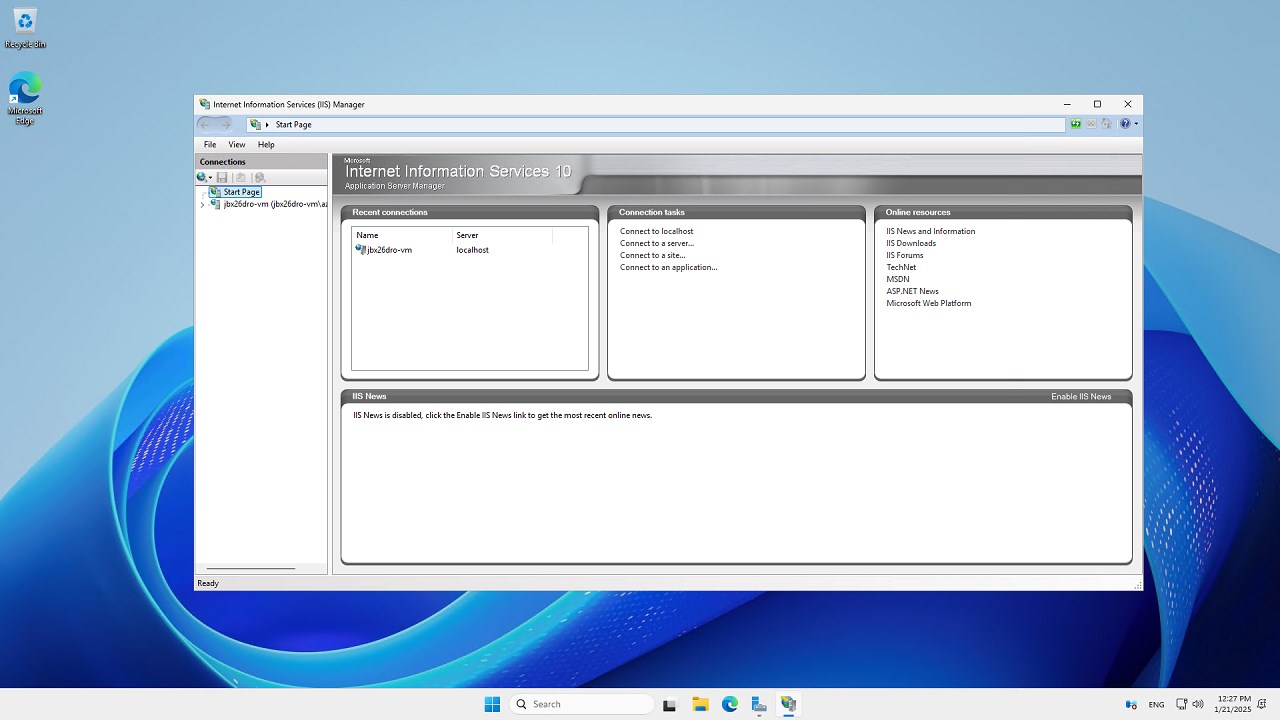
Task: Open the clock and date panel
Action: tap(1233, 704)
